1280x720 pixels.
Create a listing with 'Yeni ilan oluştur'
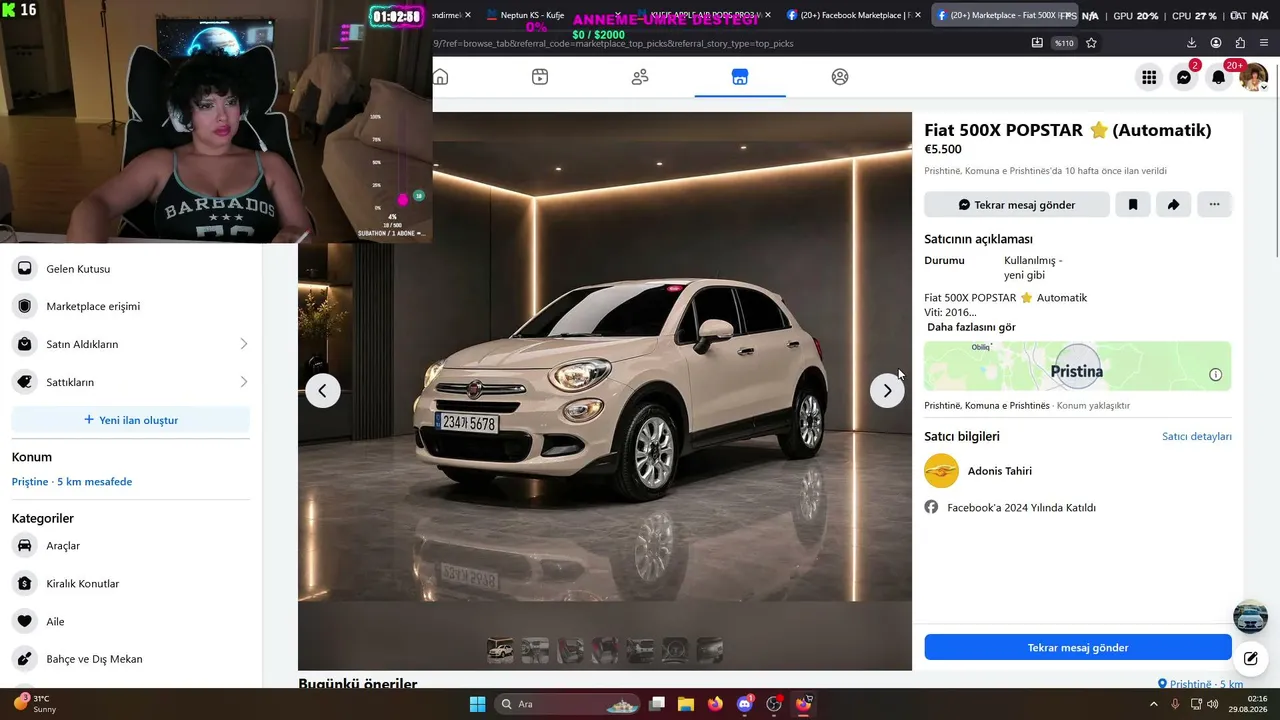[131, 420]
